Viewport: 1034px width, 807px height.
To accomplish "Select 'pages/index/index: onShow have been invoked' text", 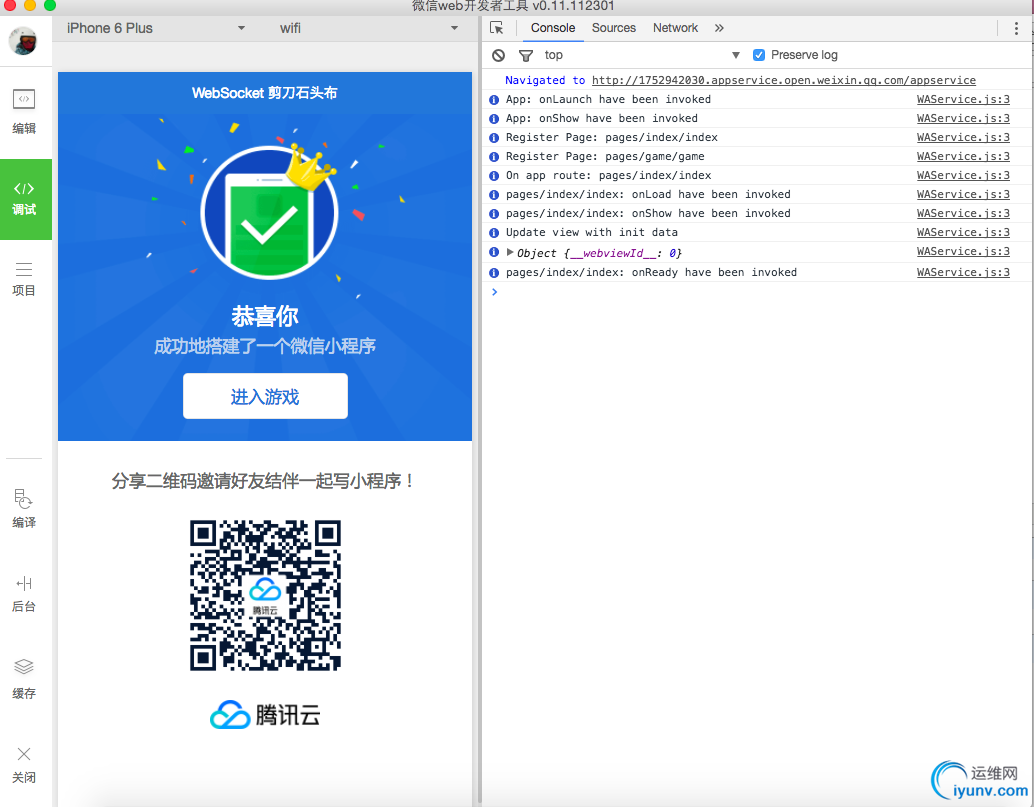I will point(648,214).
